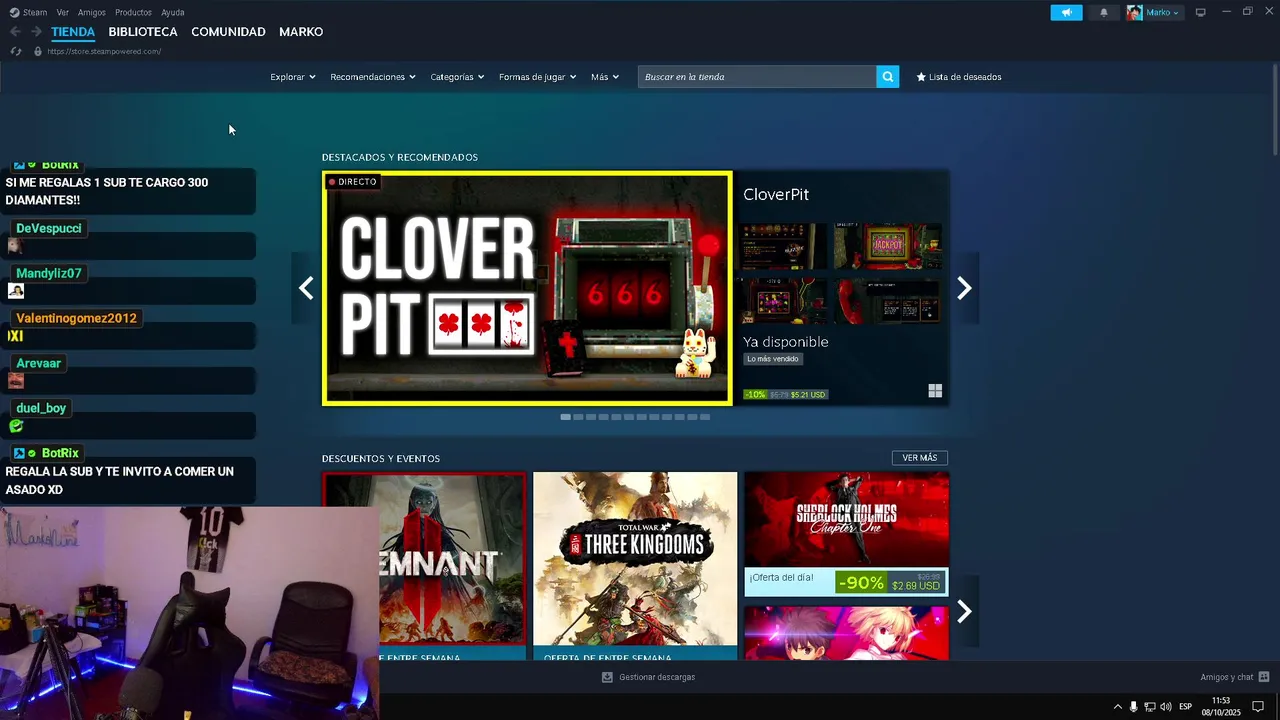Open the network tray icon

(1149, 707)
